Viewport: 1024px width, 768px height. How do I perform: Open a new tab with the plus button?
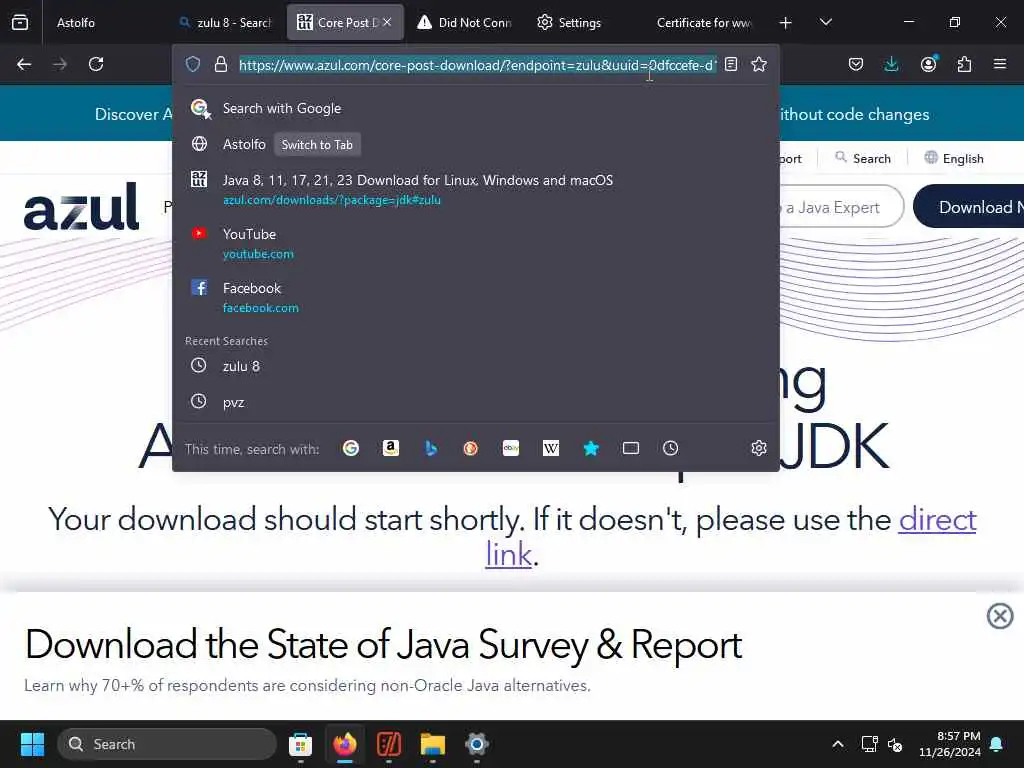tap(786, 23)
